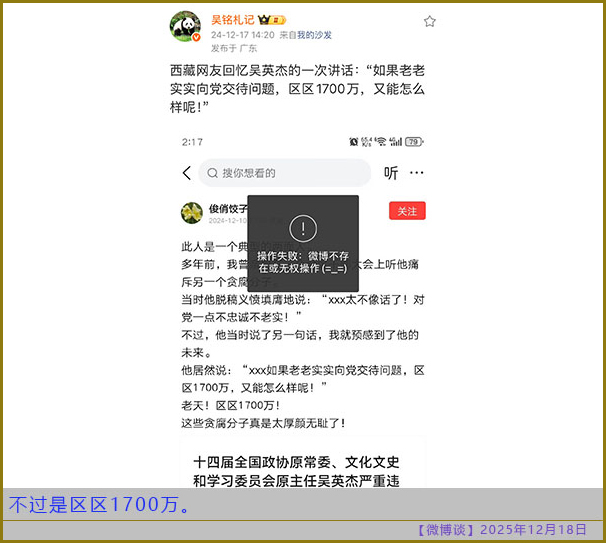Tap the search magnifier icon
The height and width of the screenshot is (543, 606).
point(213,173)
